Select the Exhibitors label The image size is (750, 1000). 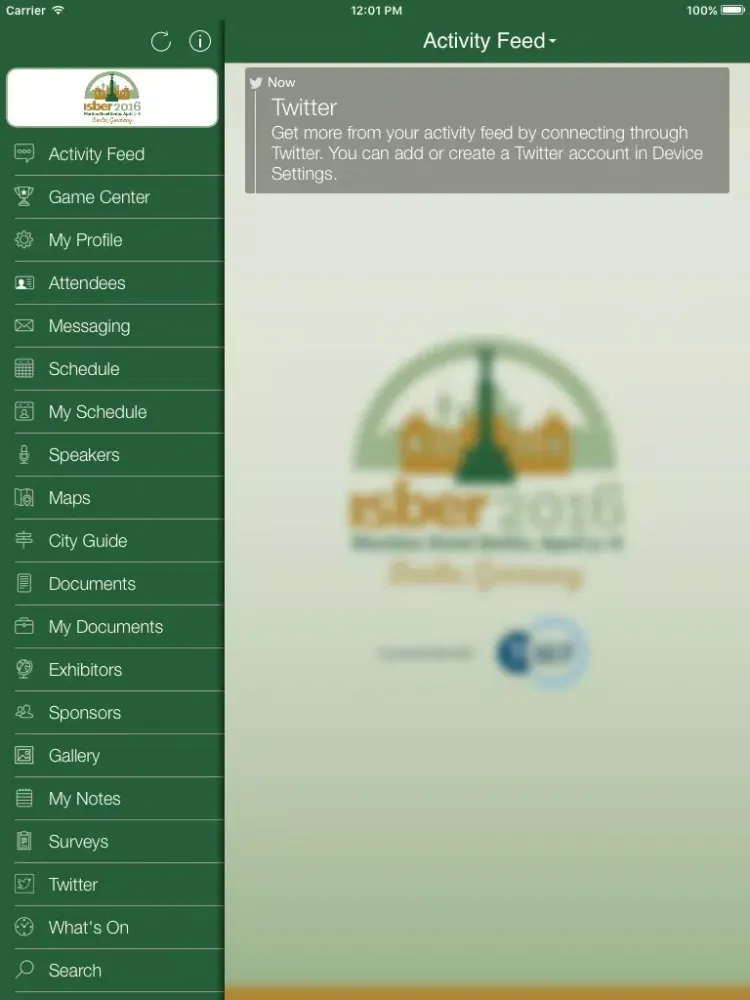[85, 670]
